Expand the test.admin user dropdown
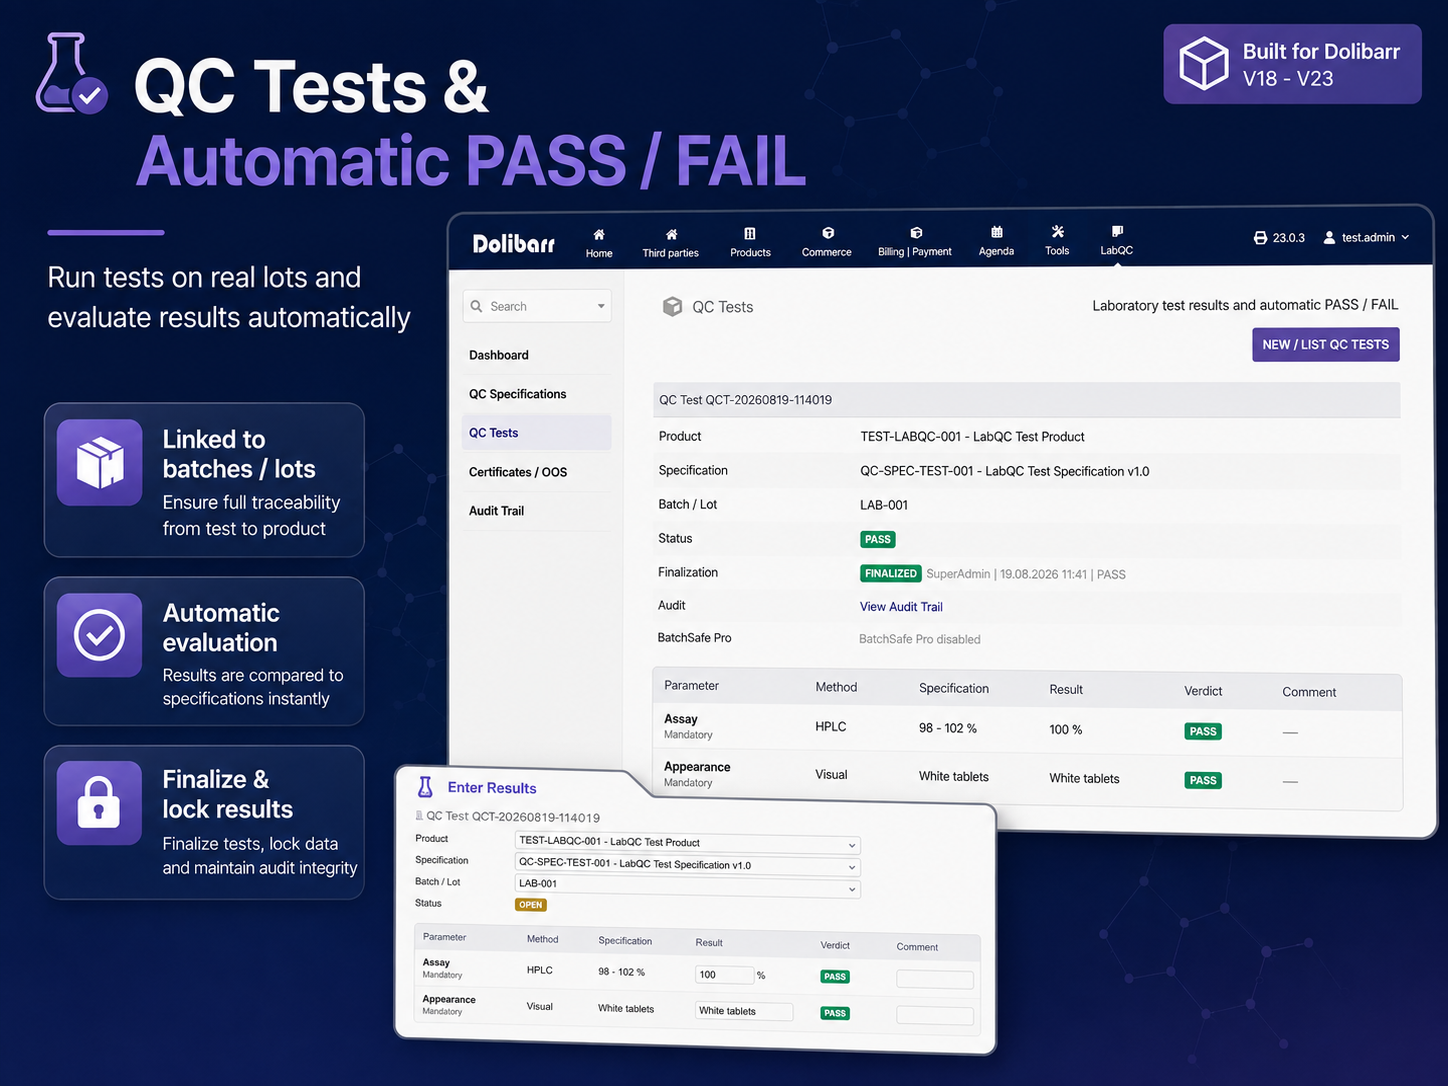Viewport: 1448px width, 1086px height. click(x=1366, y=238)
